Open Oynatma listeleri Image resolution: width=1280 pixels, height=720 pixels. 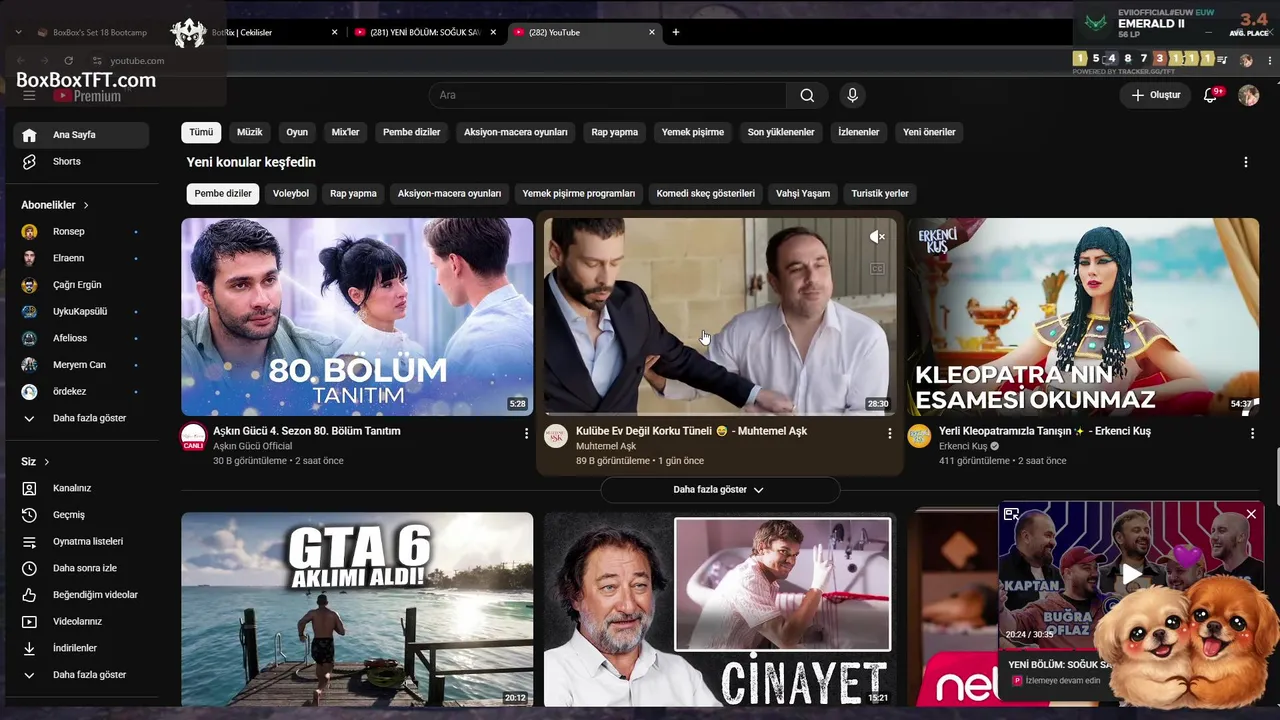81,542
